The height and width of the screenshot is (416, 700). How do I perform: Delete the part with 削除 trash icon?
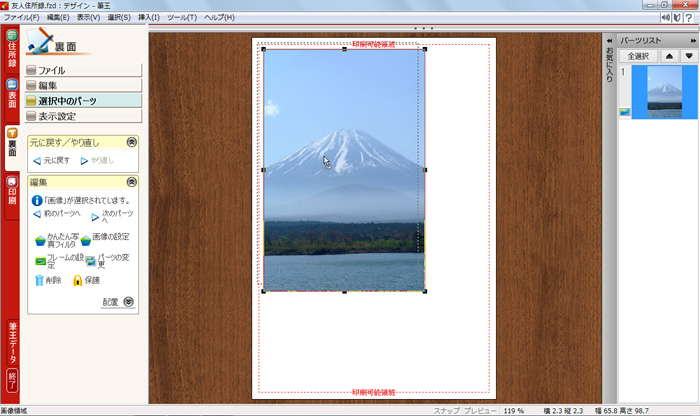pyautogui.click(x=40, y=280)
